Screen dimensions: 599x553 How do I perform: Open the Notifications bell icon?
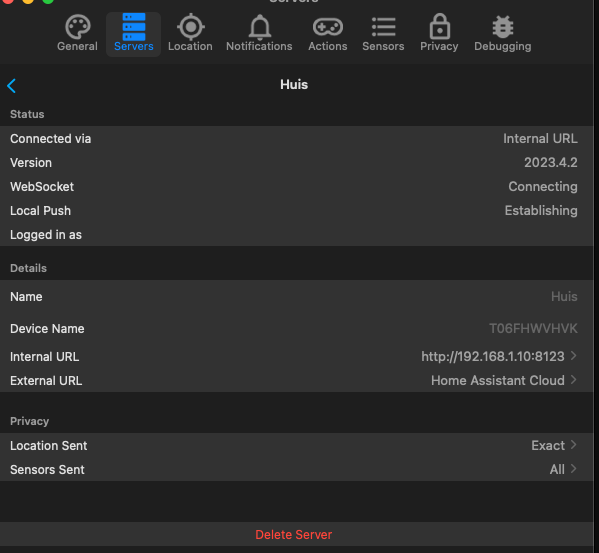tap(260, 26)
